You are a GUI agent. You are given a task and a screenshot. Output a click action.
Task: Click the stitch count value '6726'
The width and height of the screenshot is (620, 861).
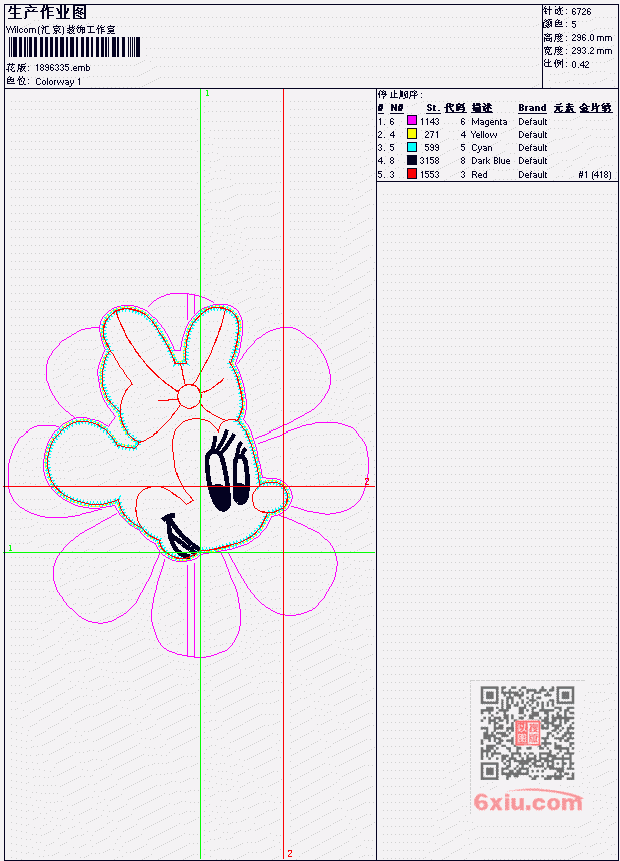click(x=581, y=12)
